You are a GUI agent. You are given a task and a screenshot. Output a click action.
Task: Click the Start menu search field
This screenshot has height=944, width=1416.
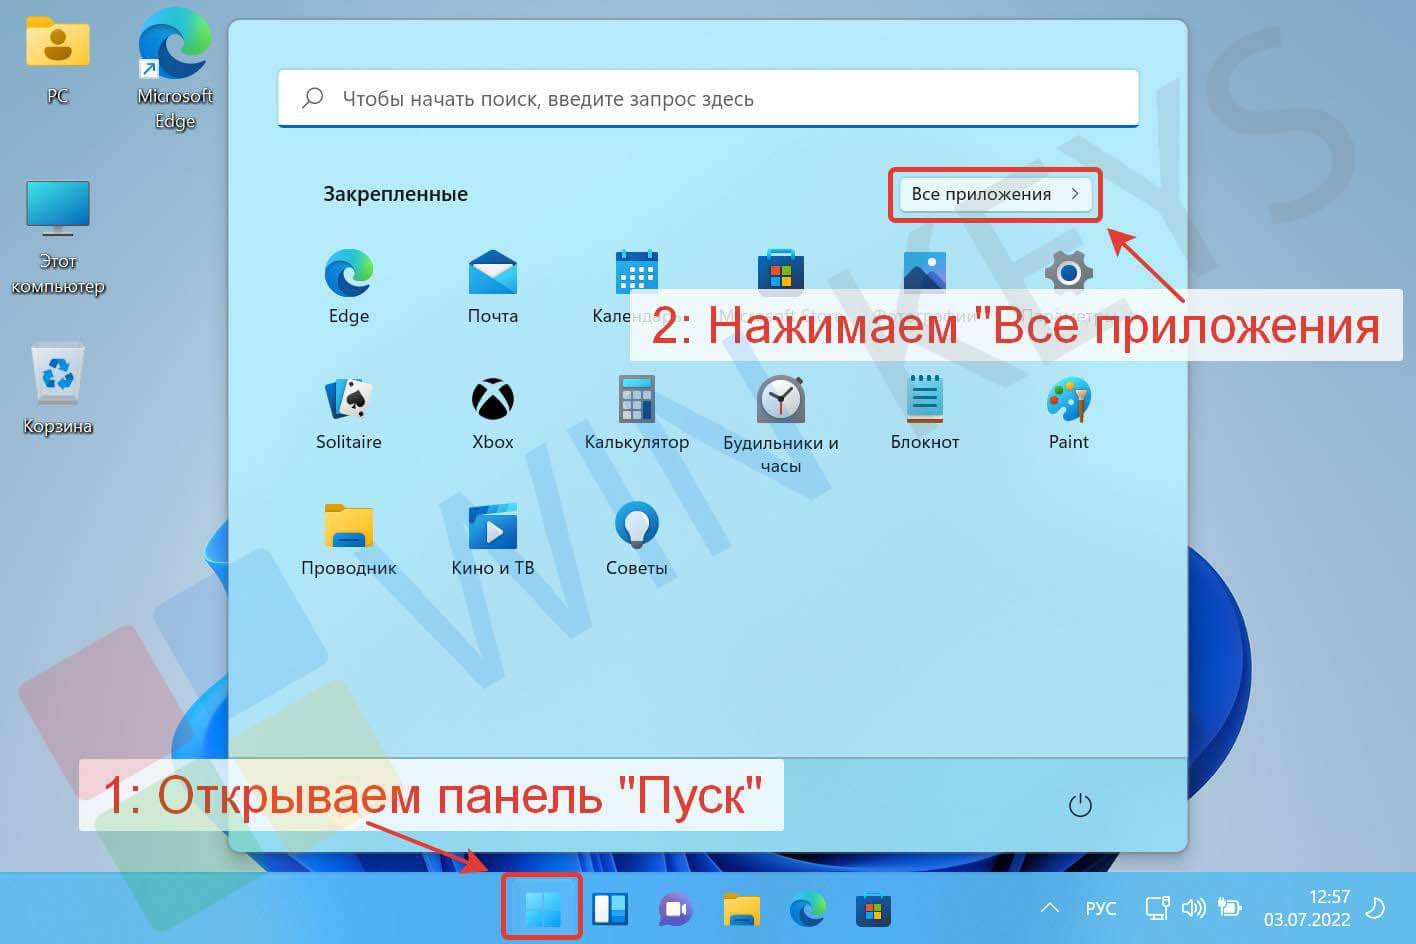(x=708, y=98)
